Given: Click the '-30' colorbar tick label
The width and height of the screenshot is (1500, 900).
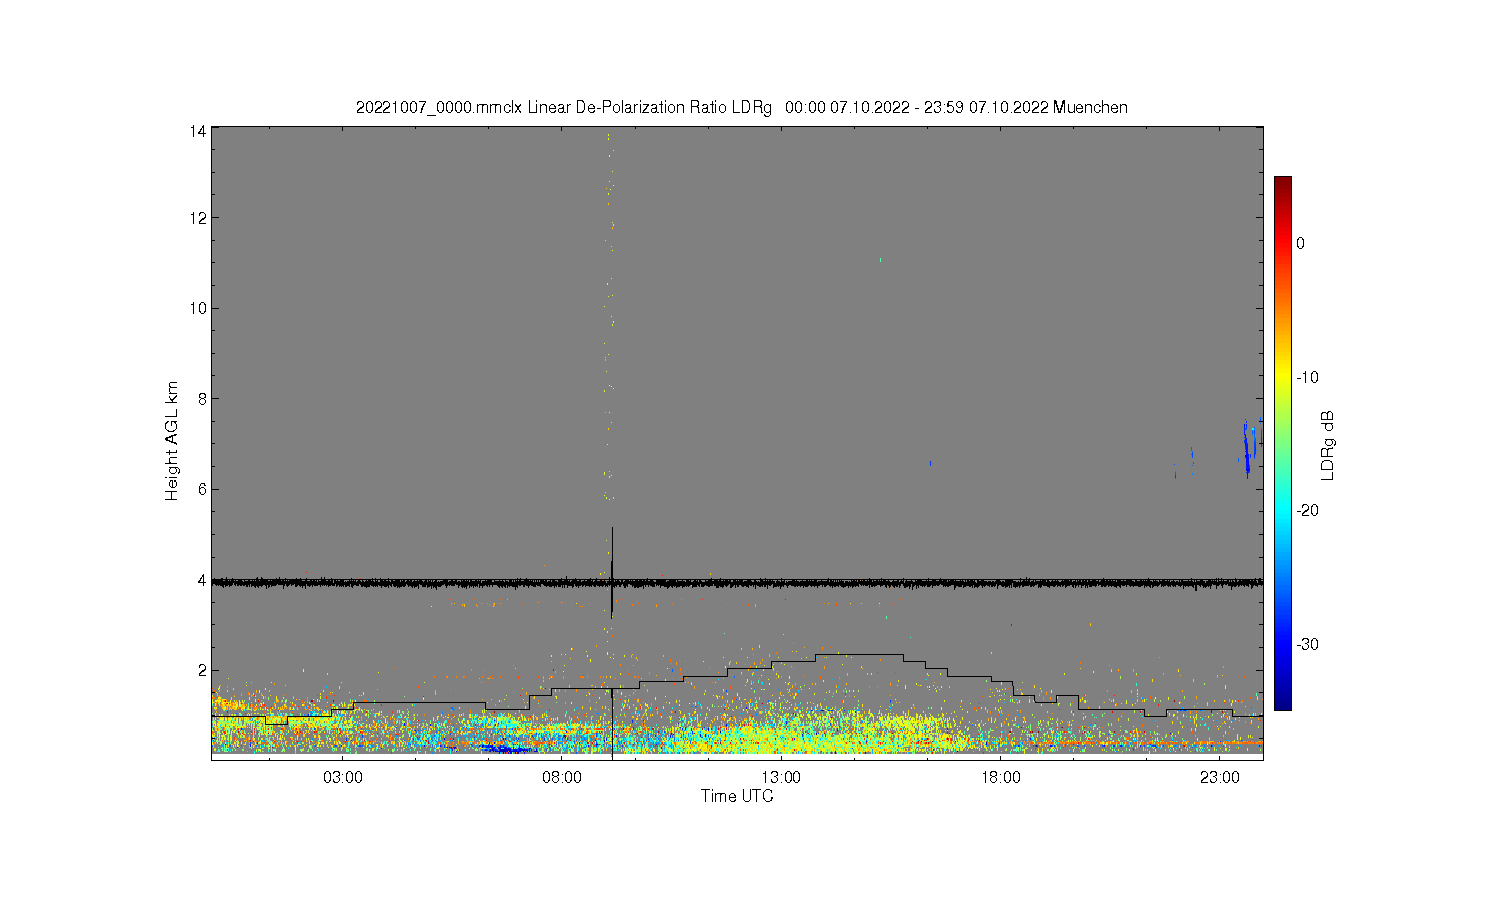Looking at the screenshot, I should [x=1307, y=644].
